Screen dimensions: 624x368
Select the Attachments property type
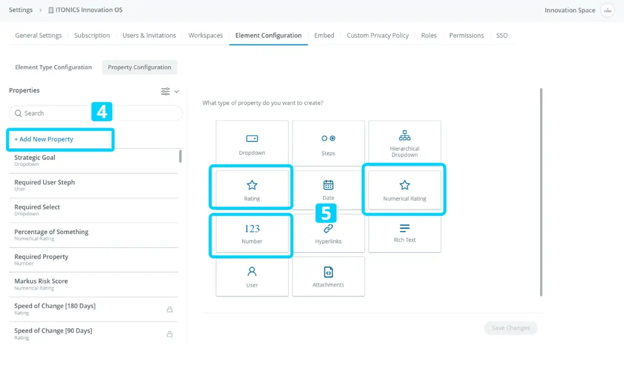(328, 277)
